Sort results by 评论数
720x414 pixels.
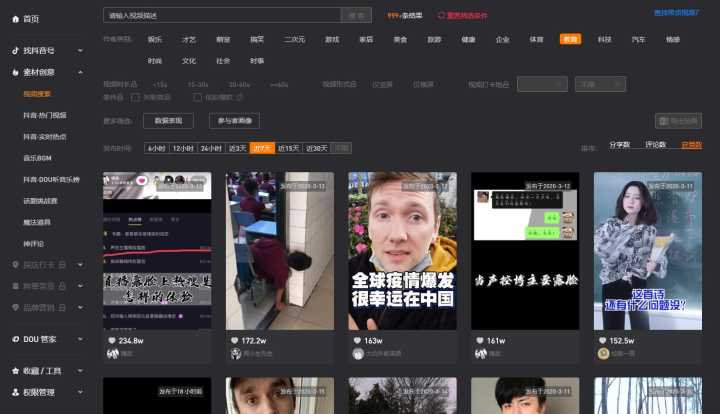[x=655, y=145]
